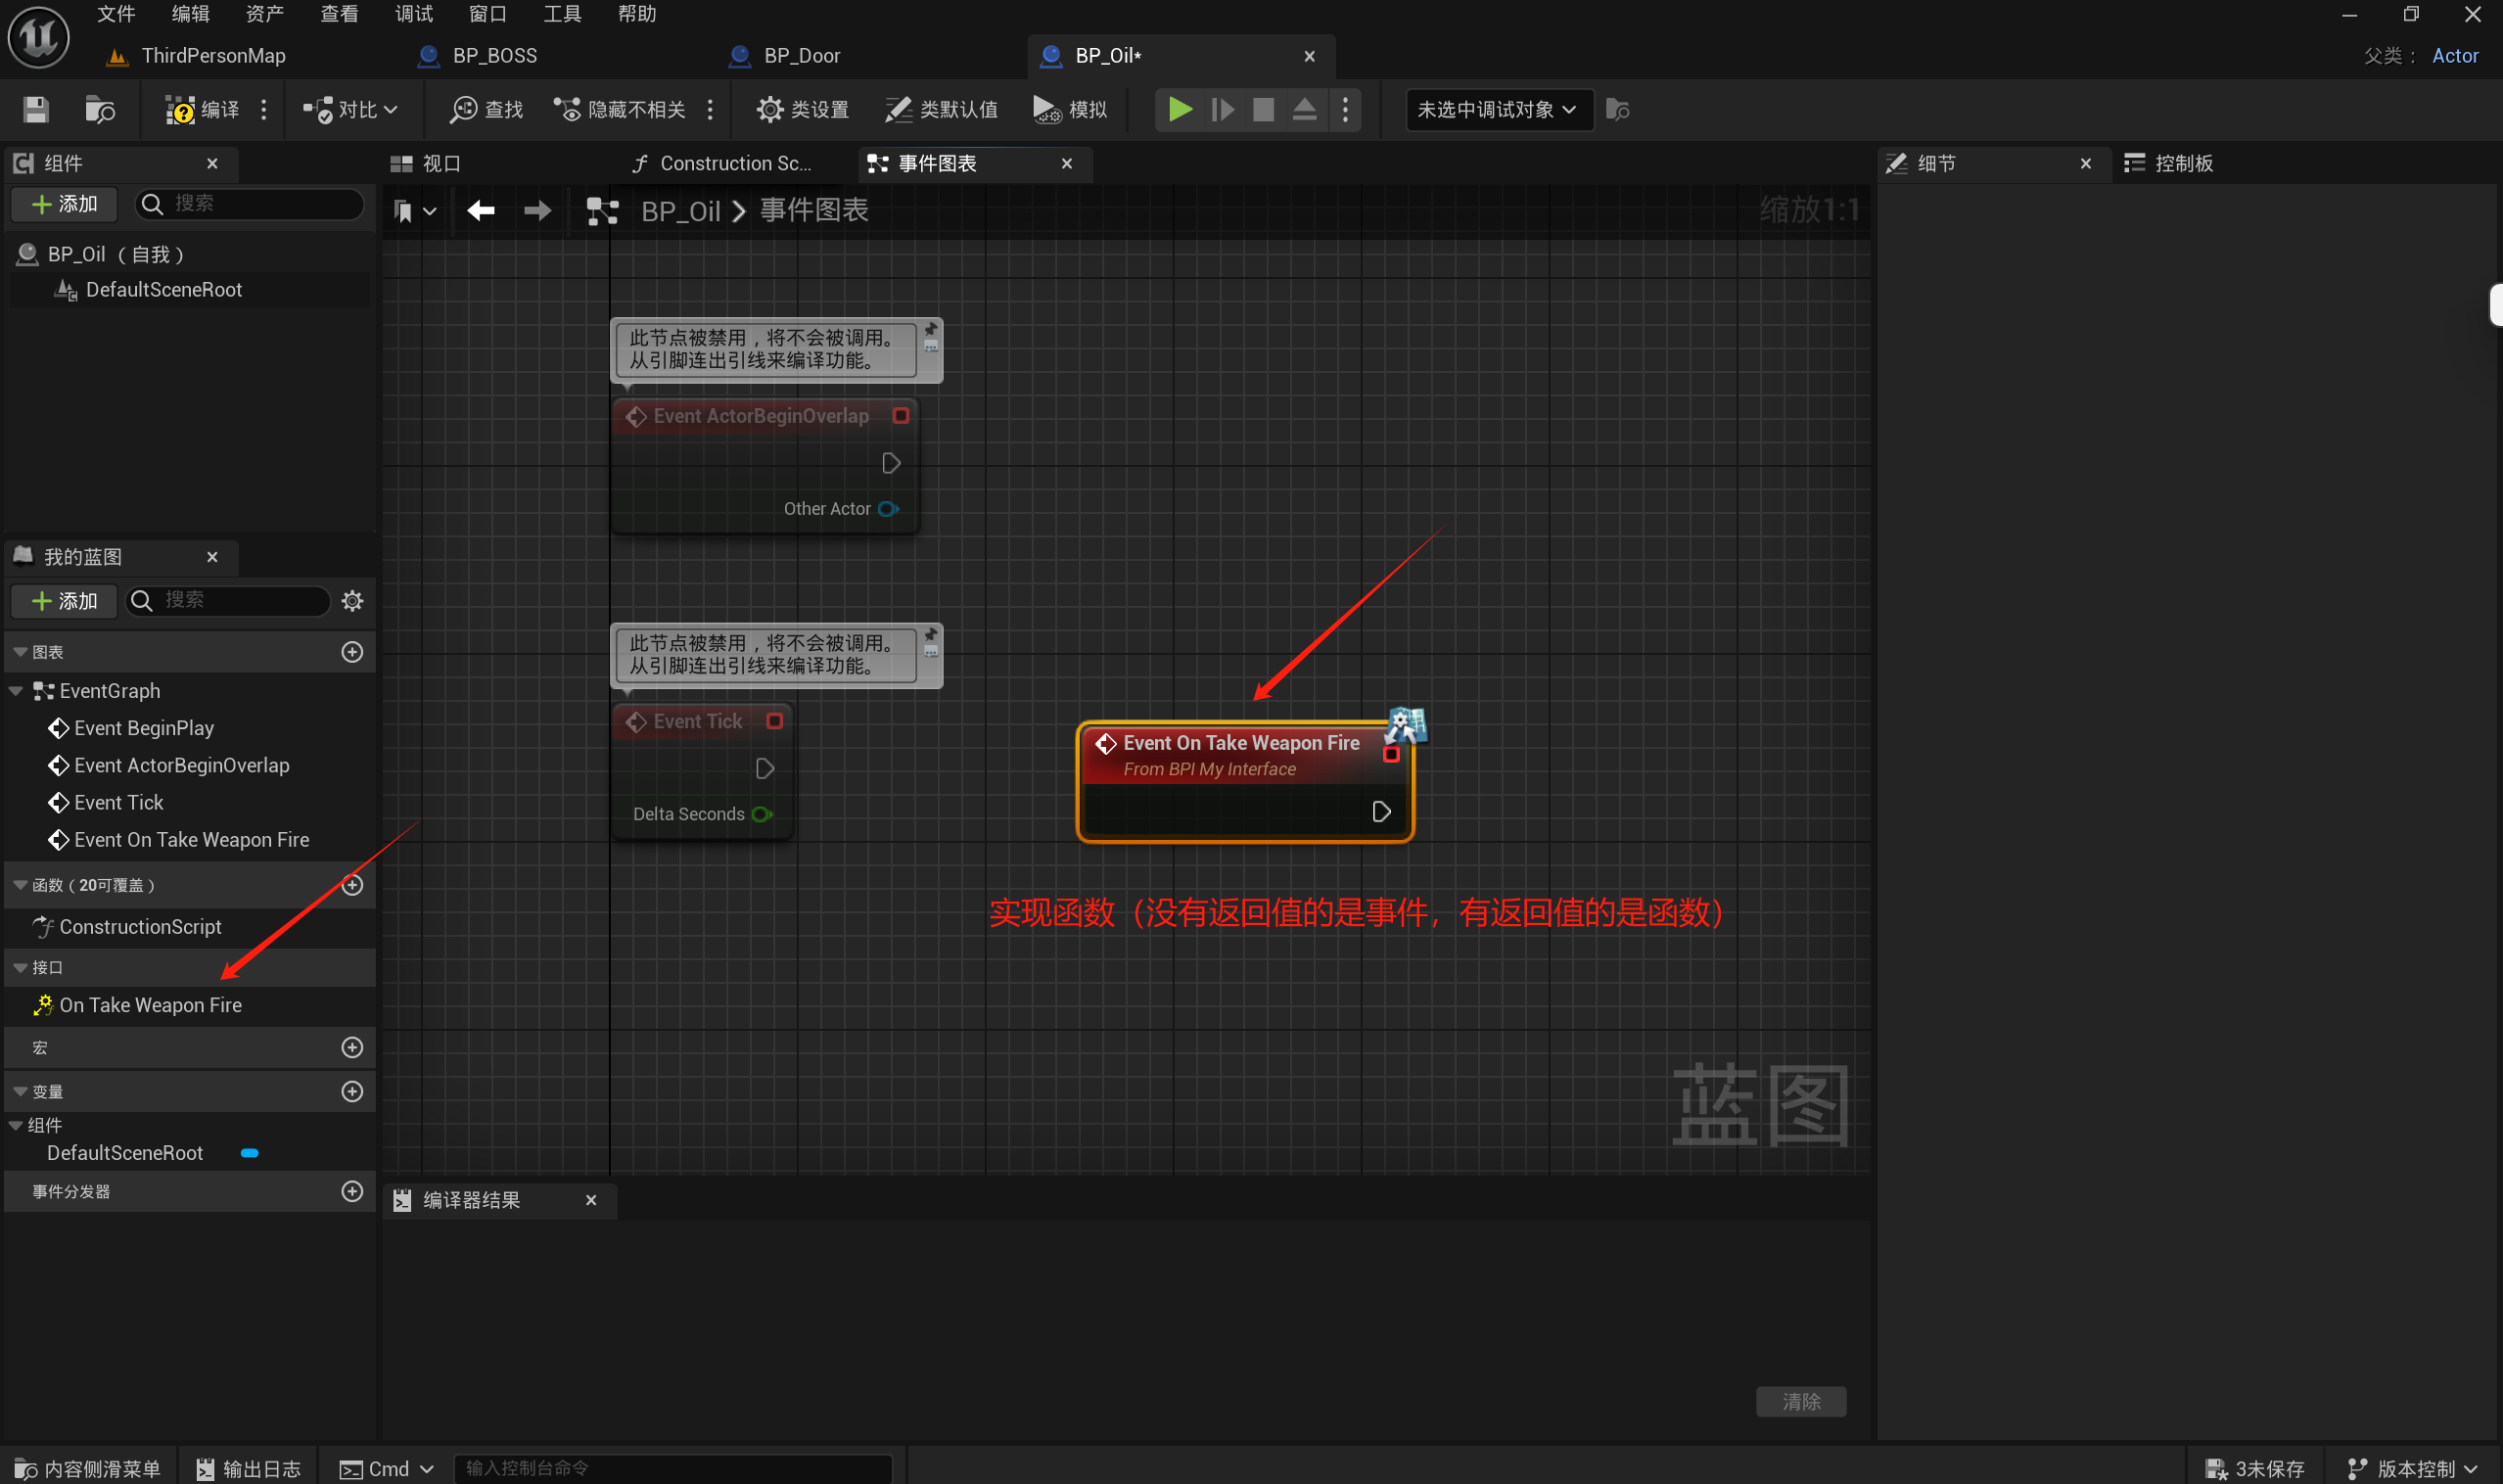Collapse the EventGraph tree node
This screenshot has height=1484, width=2503.
[16, 691]
